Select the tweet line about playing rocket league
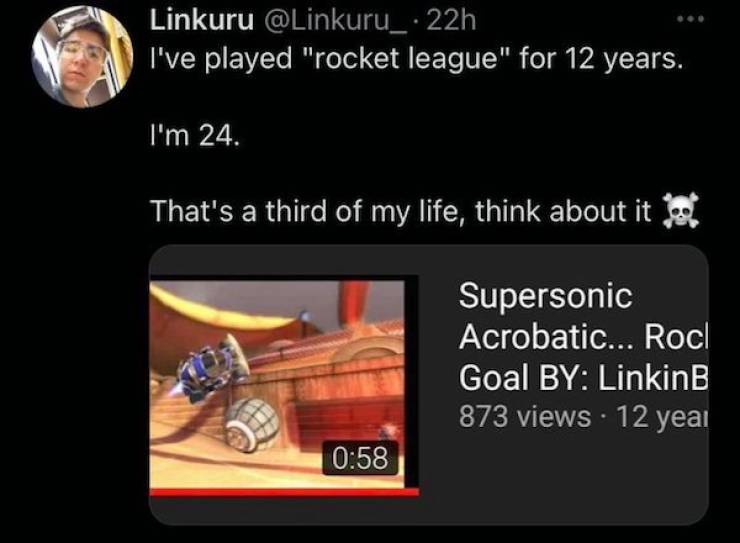The height and width of the screenshot is (543, 740). click(x=416, y=59)
